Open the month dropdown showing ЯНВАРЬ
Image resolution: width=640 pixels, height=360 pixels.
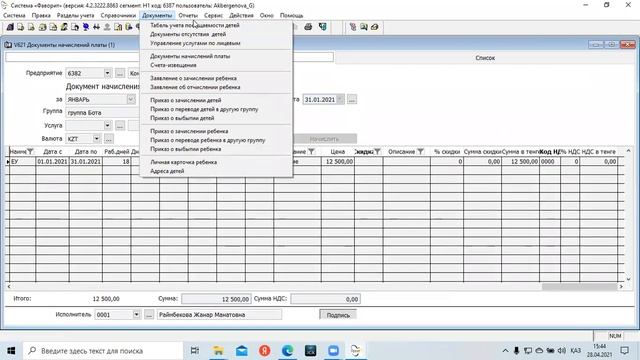(131, 99)
